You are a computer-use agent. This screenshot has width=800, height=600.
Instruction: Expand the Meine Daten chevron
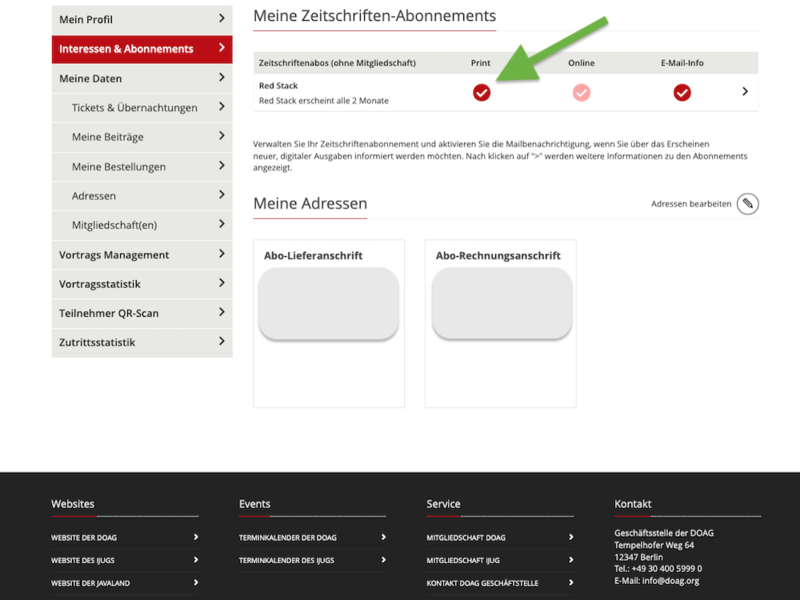pos(221,78)
